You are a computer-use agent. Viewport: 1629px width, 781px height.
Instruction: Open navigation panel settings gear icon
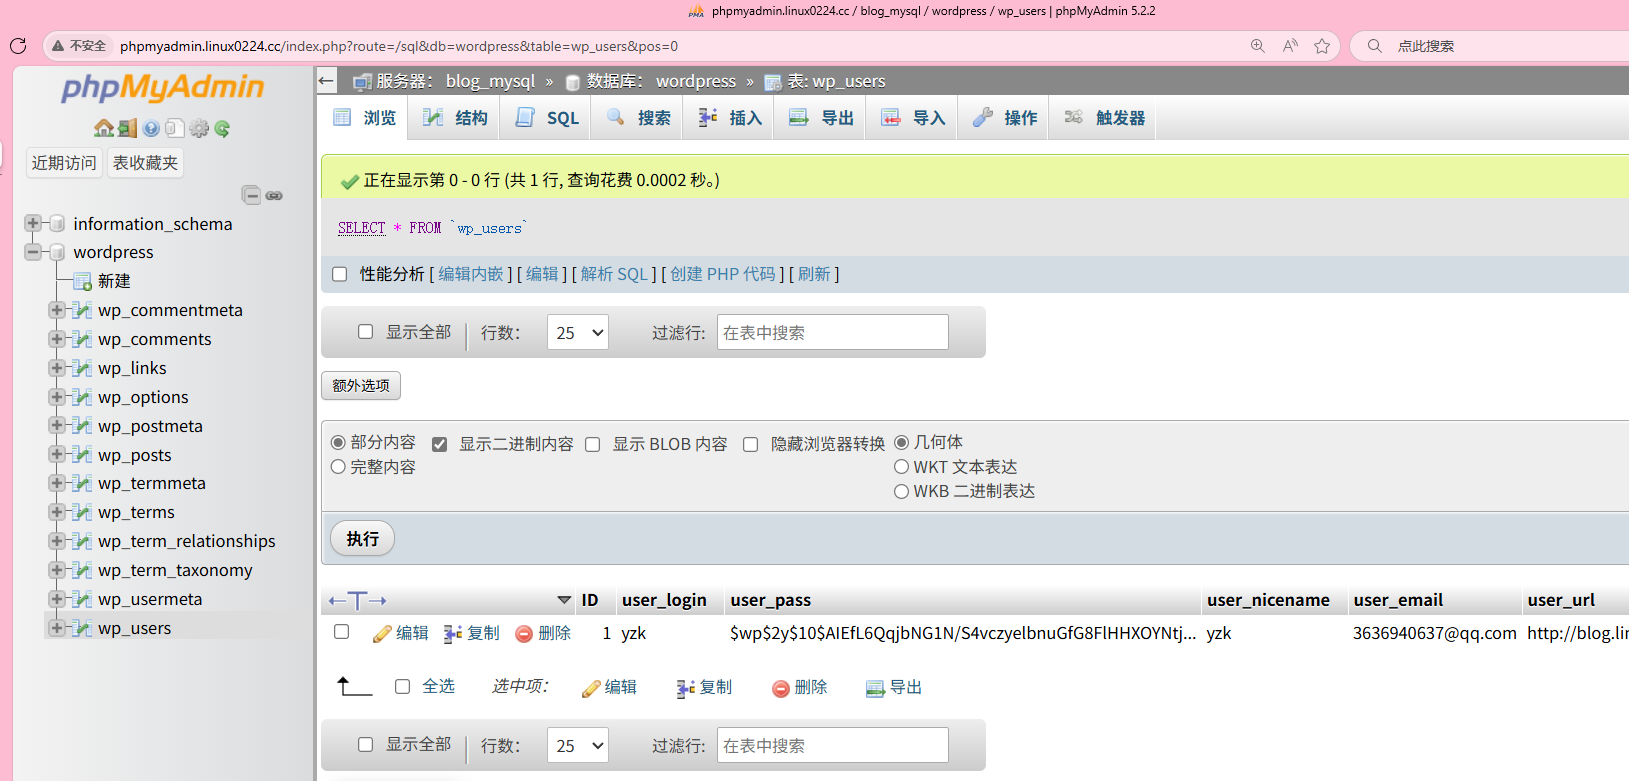tap(199, 128)
